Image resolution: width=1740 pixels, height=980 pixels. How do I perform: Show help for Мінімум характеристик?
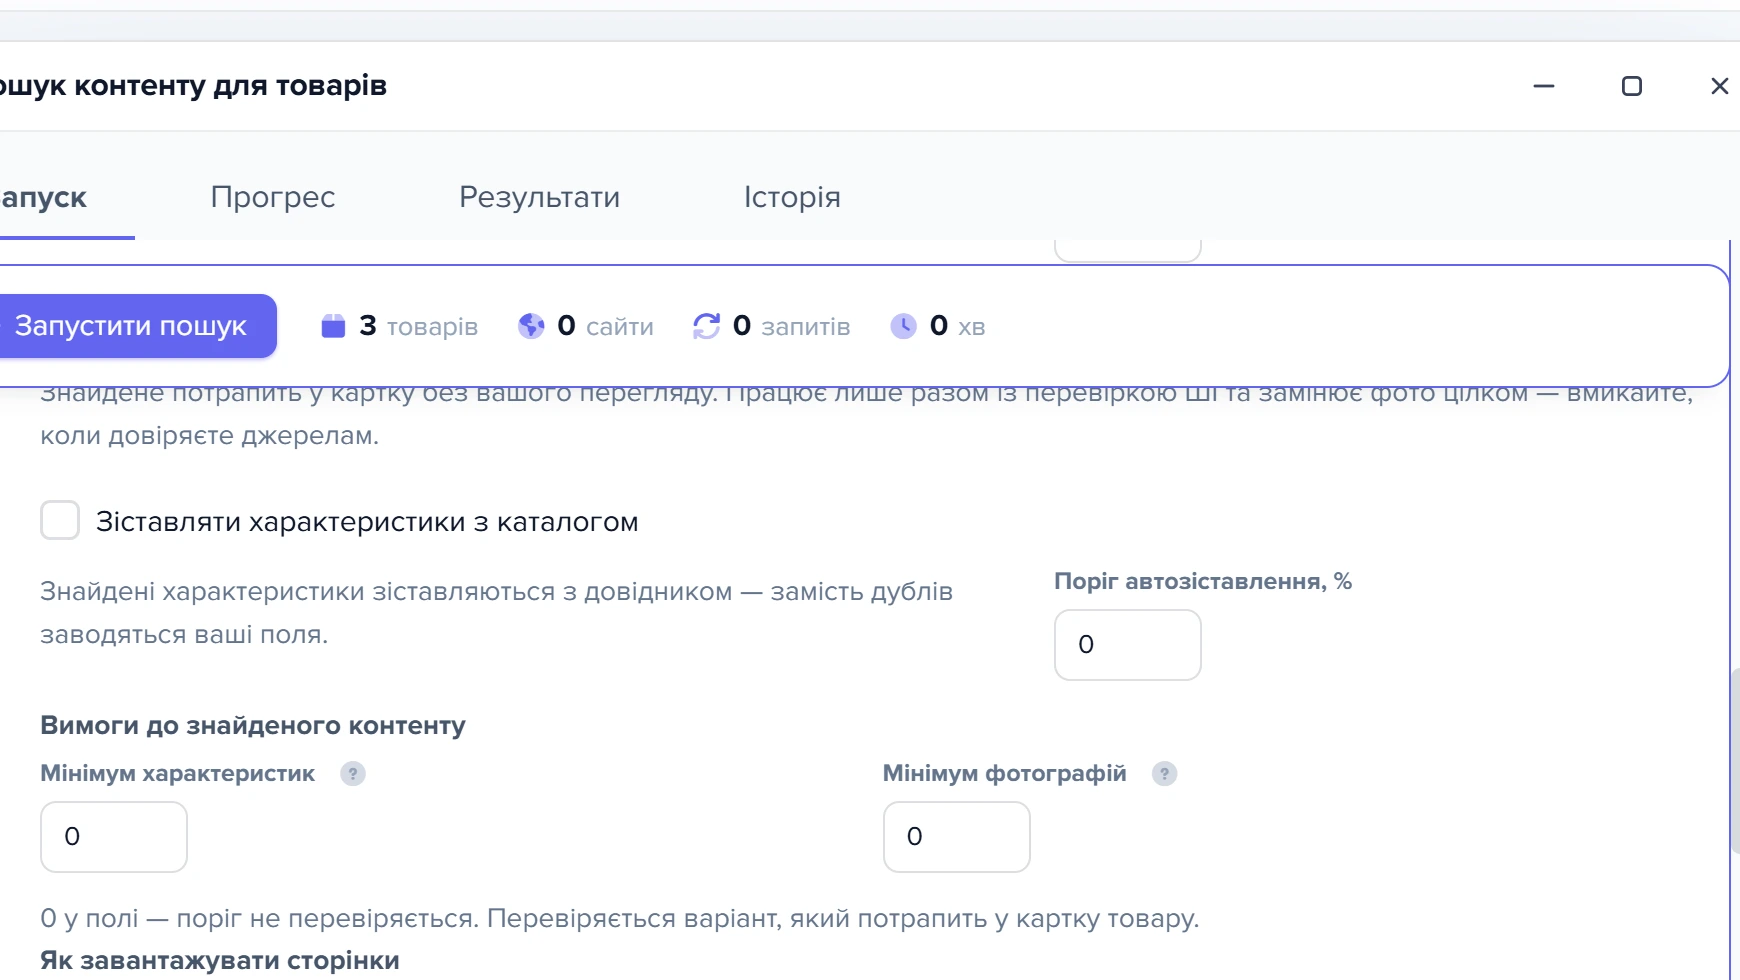(353, 774)
